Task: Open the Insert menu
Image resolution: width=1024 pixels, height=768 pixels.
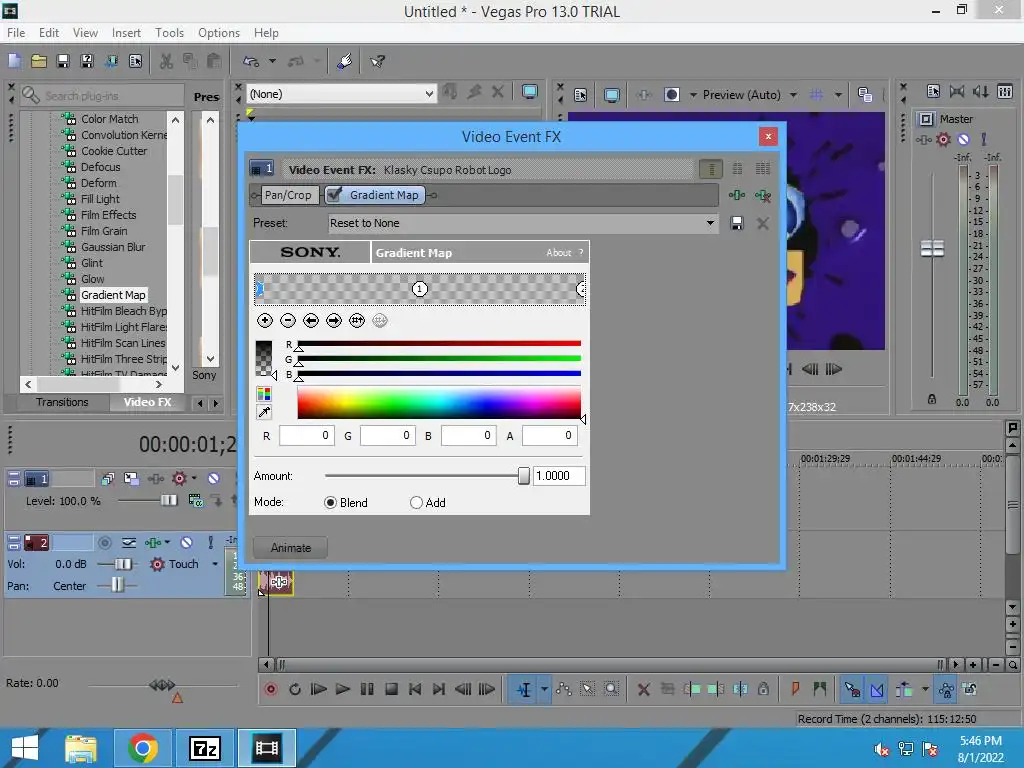Action: point(126,33)
